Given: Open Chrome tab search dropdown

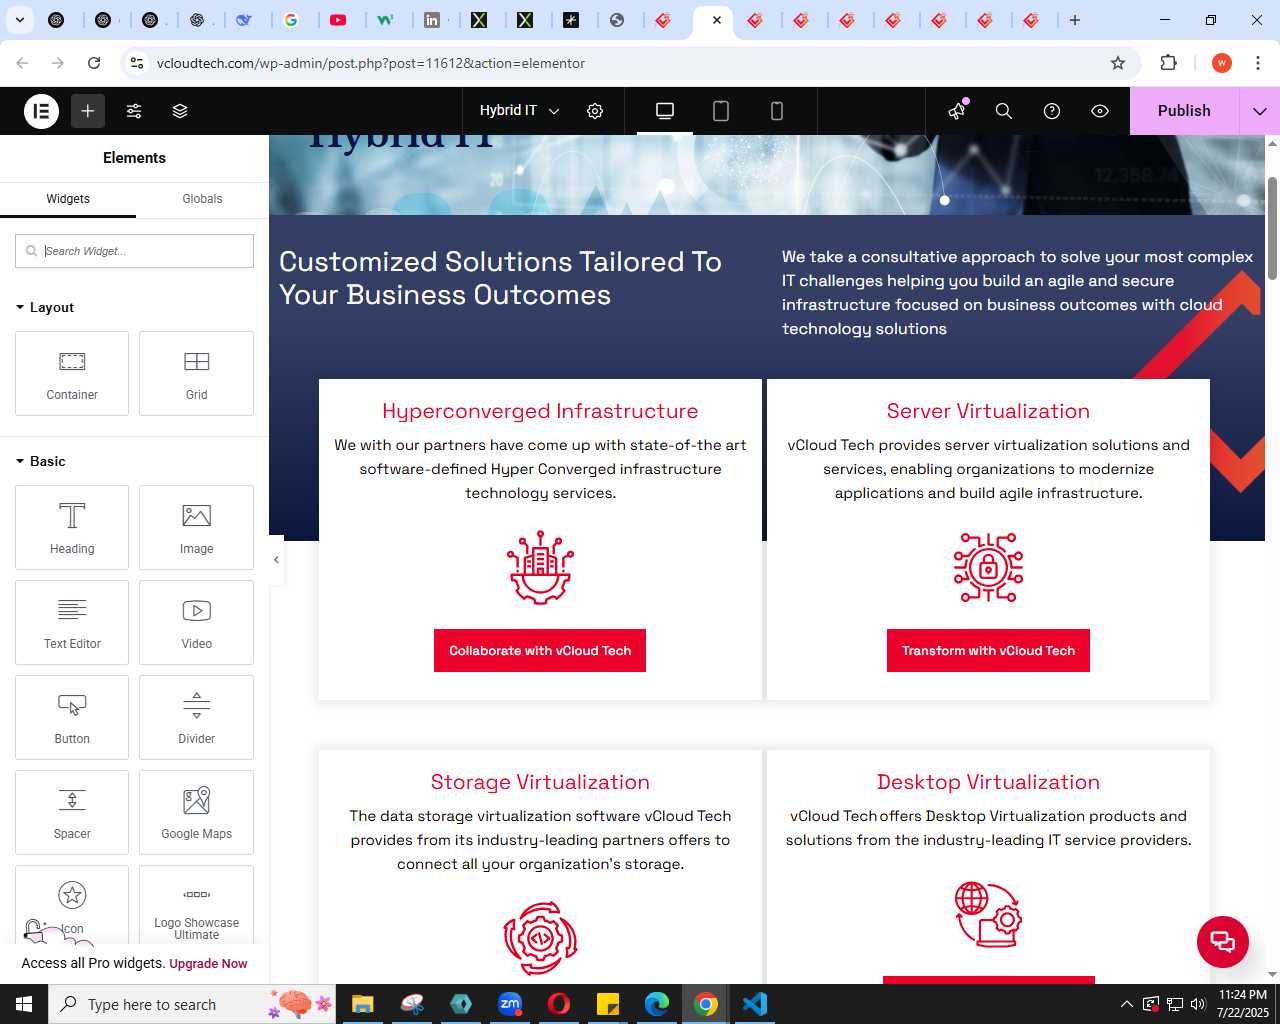Looking at the screenshot, I should 20,20.
